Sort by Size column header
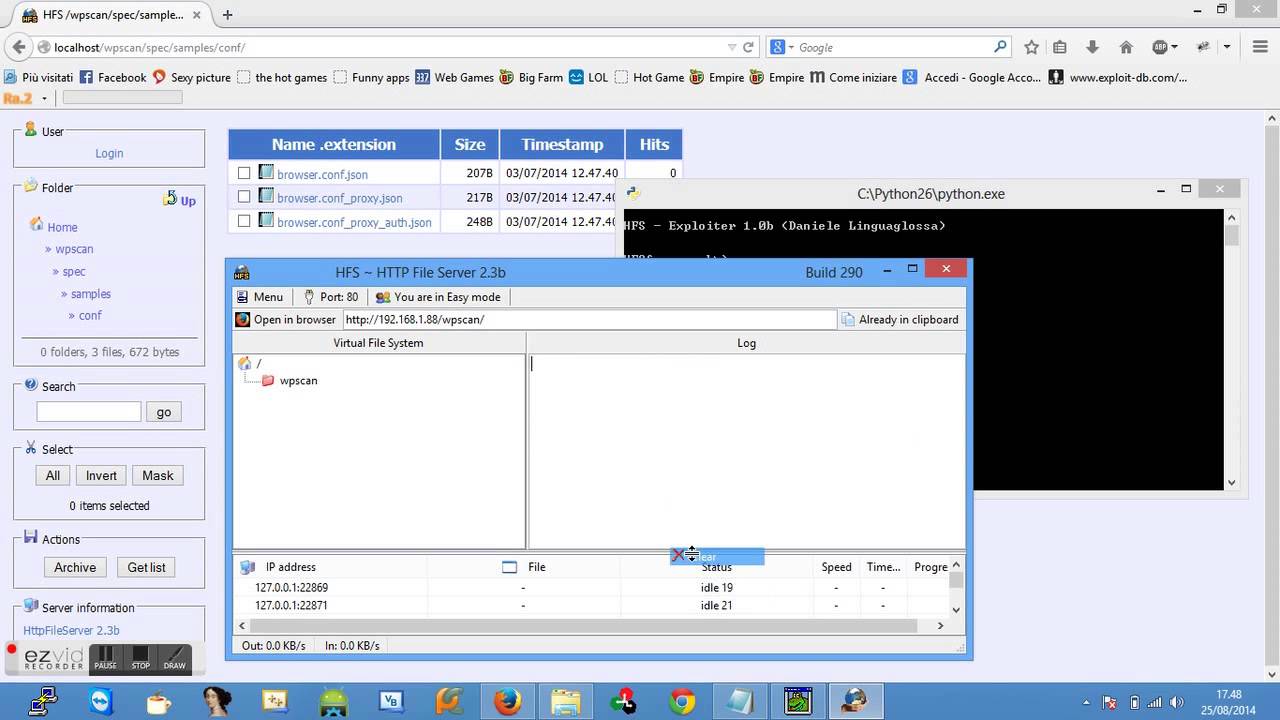Viewport: 1280px width, 720px height. point(470,144)
